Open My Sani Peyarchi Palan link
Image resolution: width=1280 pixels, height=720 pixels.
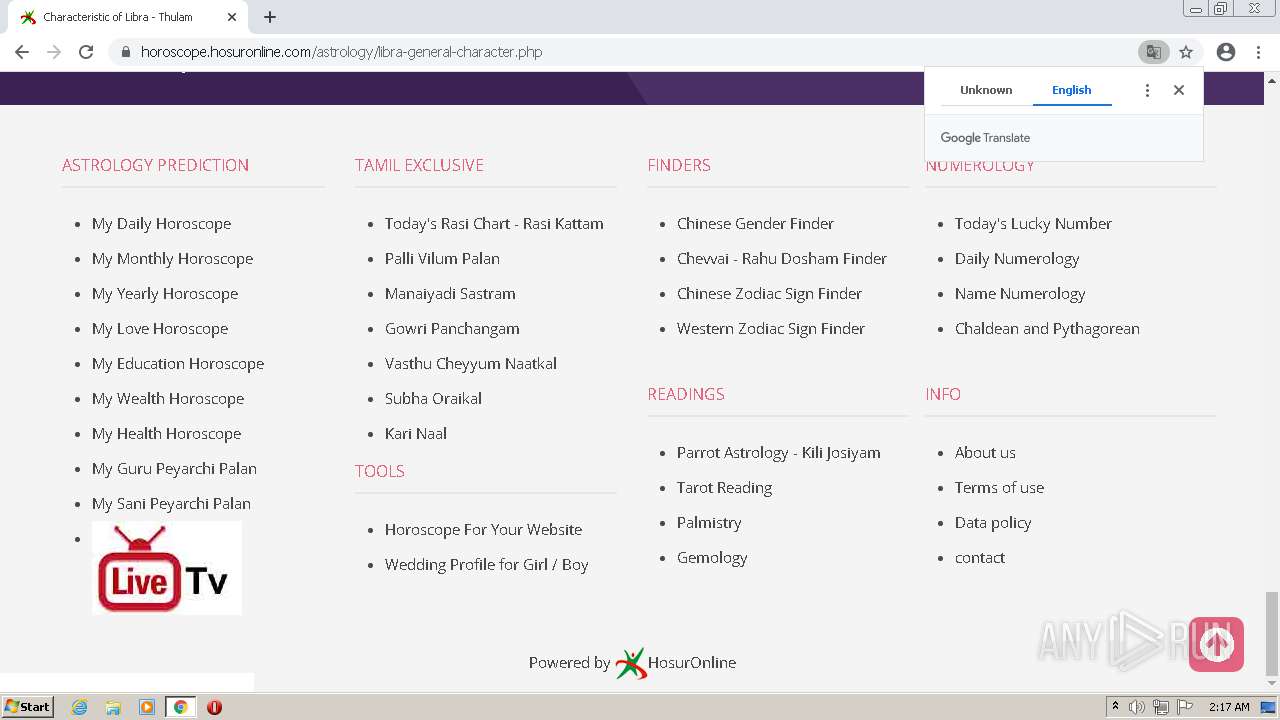tap(171, 504)
